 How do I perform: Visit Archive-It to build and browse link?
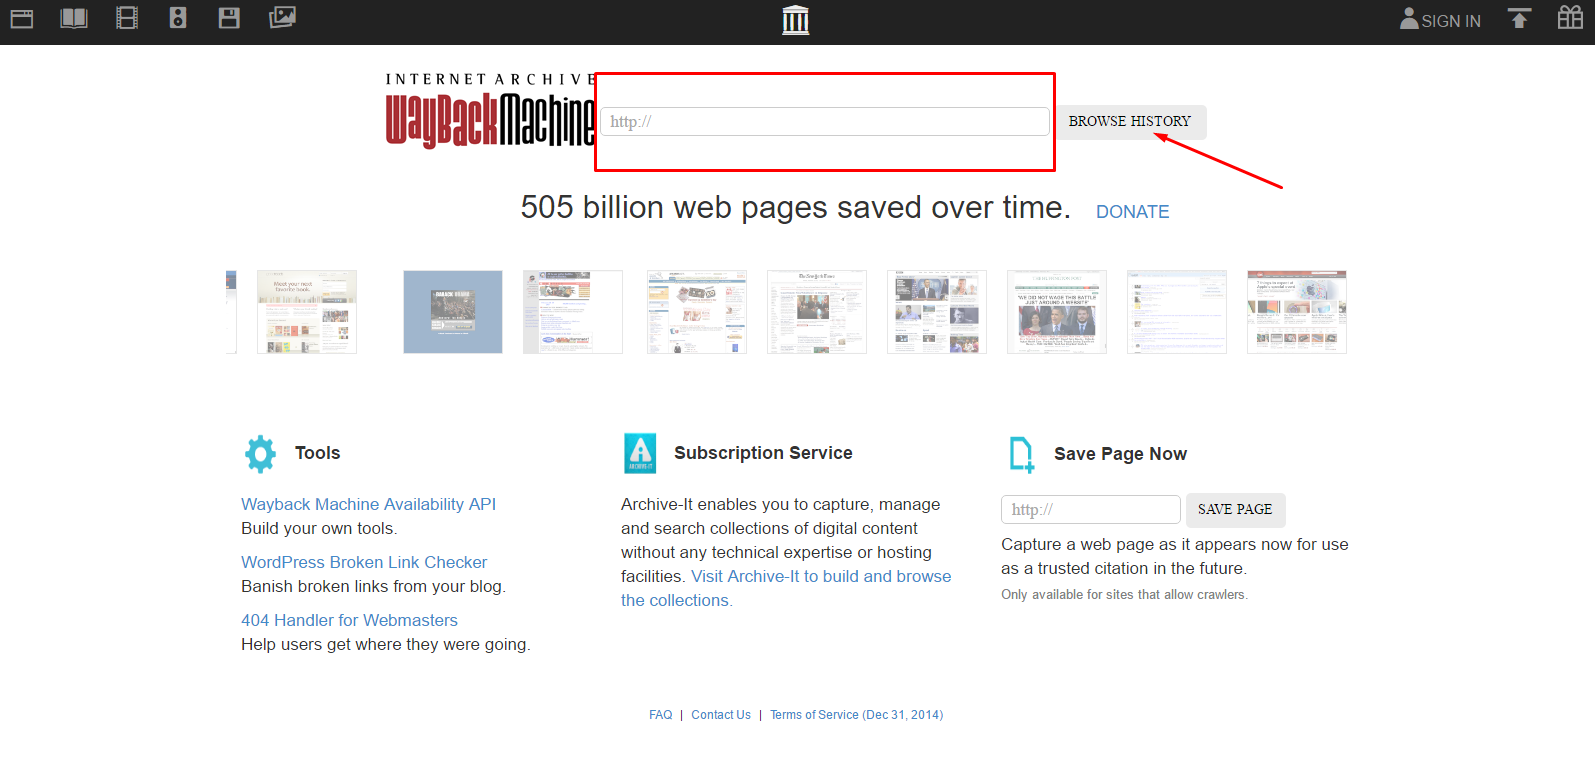pos(786,588)
